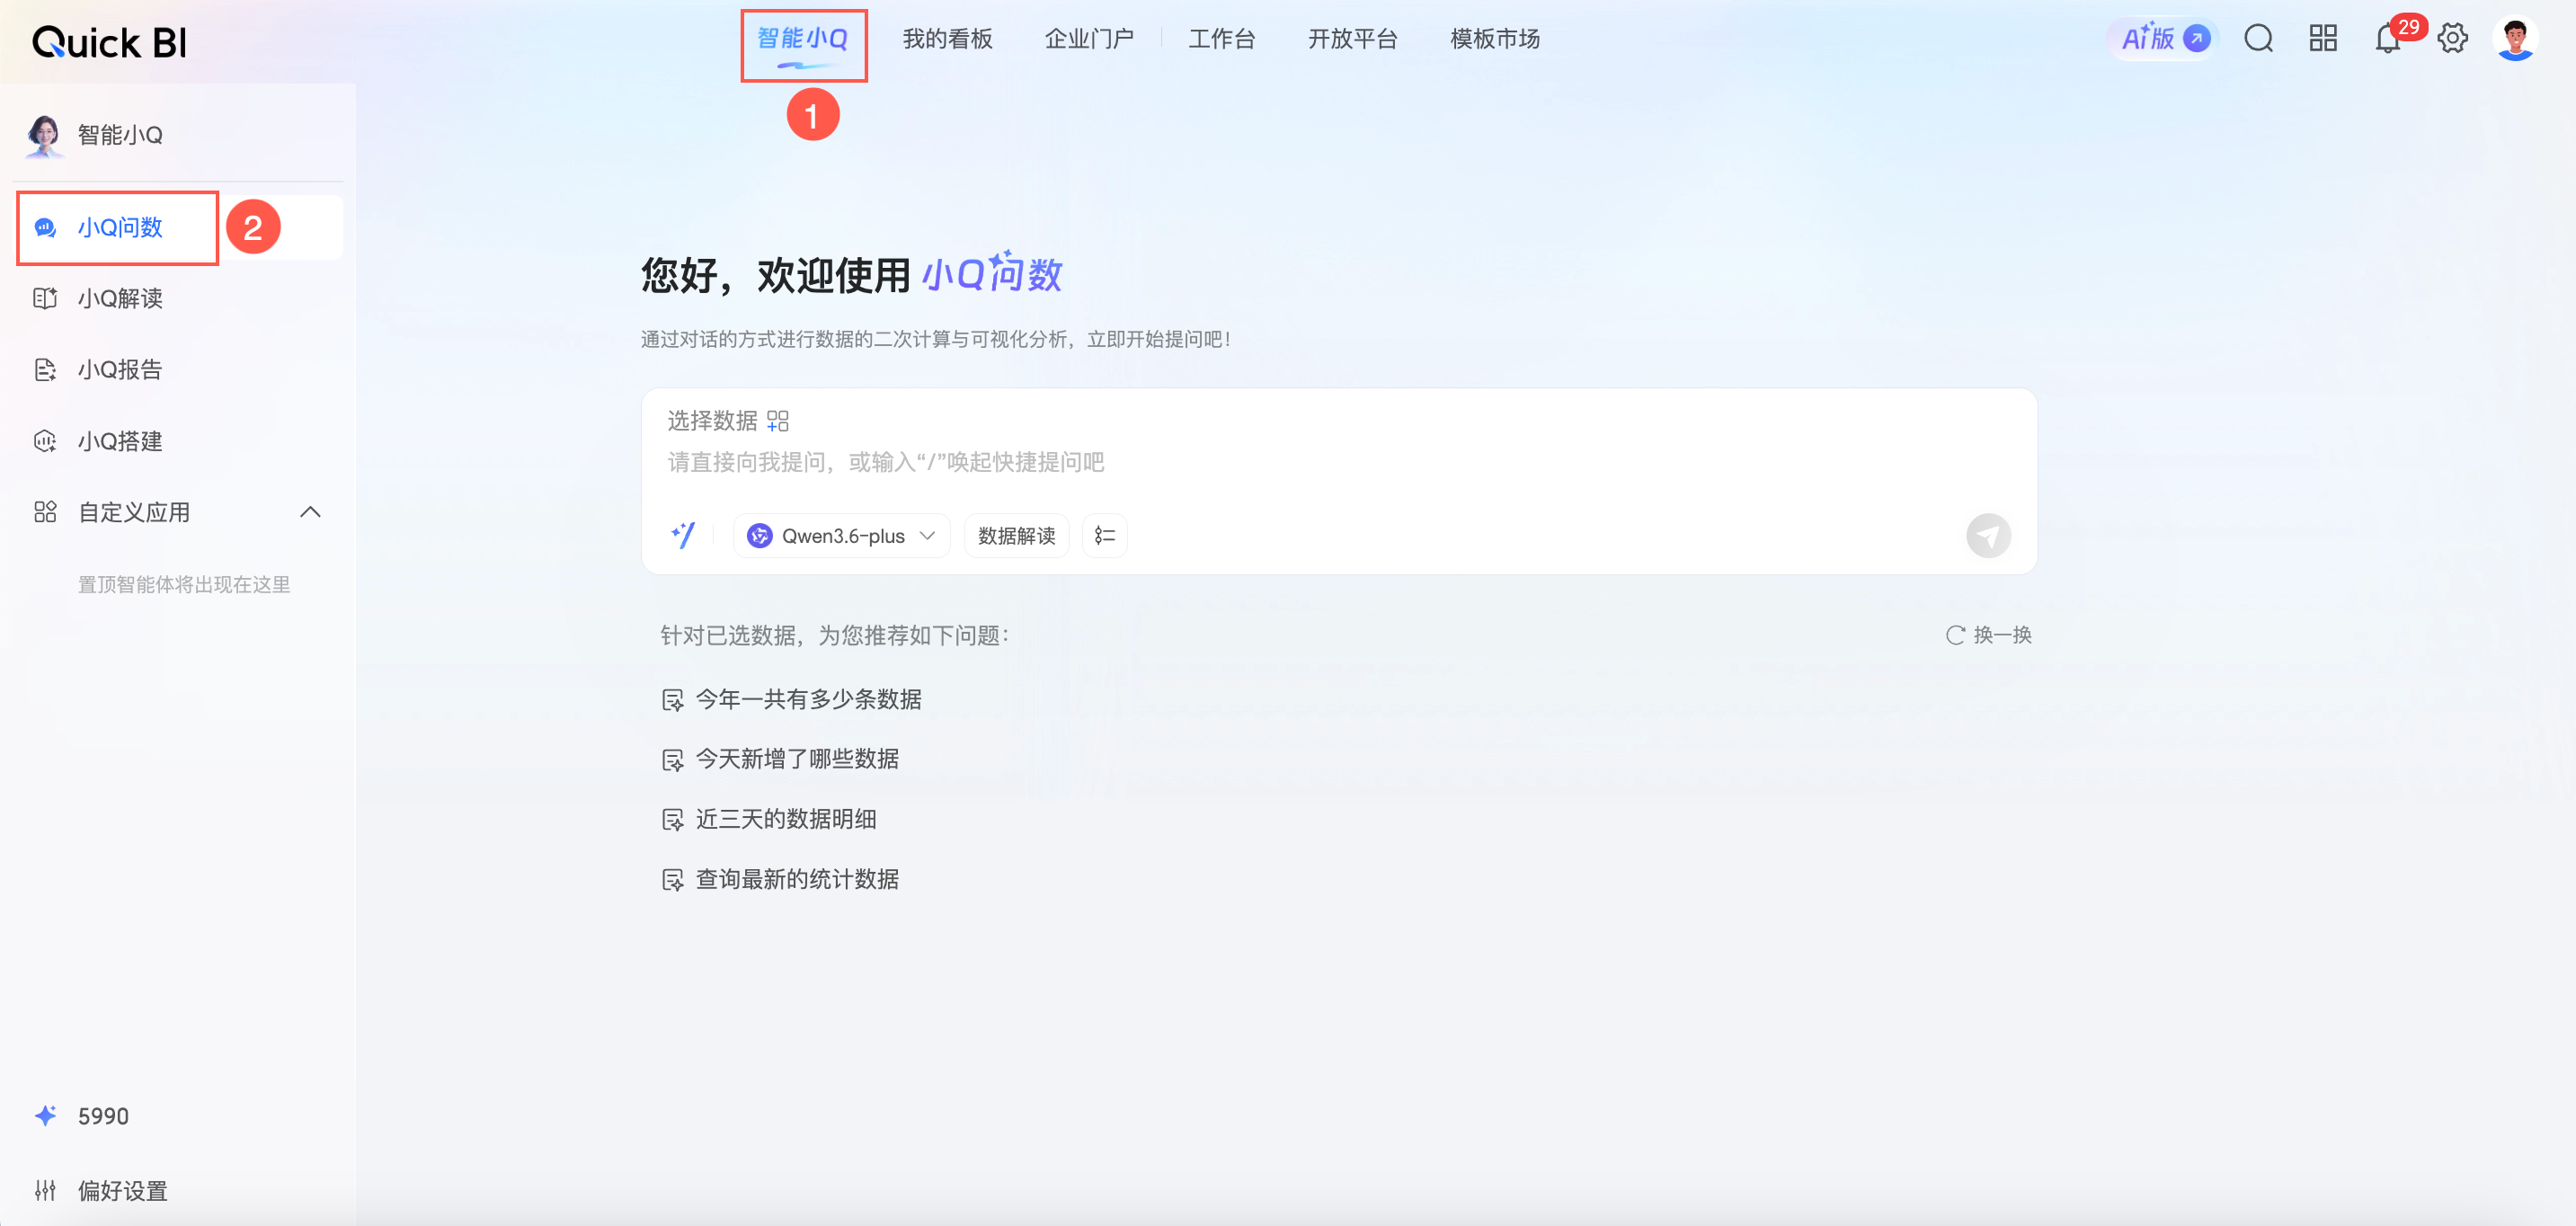Click the 小Q报告 document icon
The height and width of the screenshot is (1226, 2576).
(x=45, y=370)
